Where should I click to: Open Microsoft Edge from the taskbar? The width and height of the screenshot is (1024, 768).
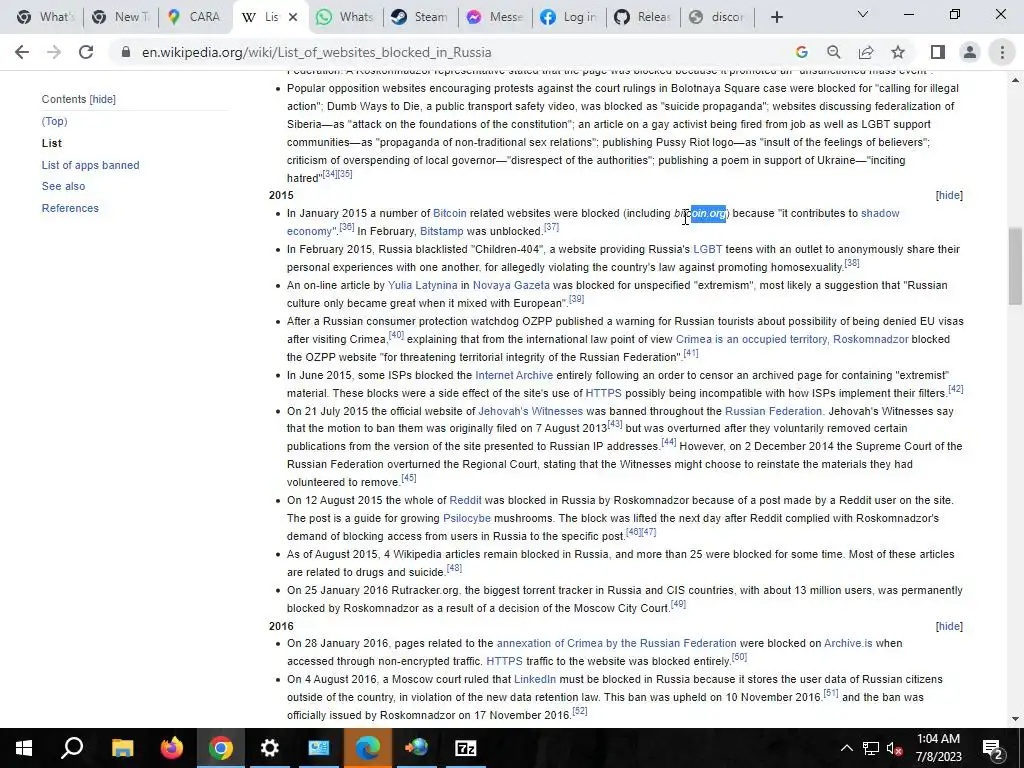click(368, 748)
